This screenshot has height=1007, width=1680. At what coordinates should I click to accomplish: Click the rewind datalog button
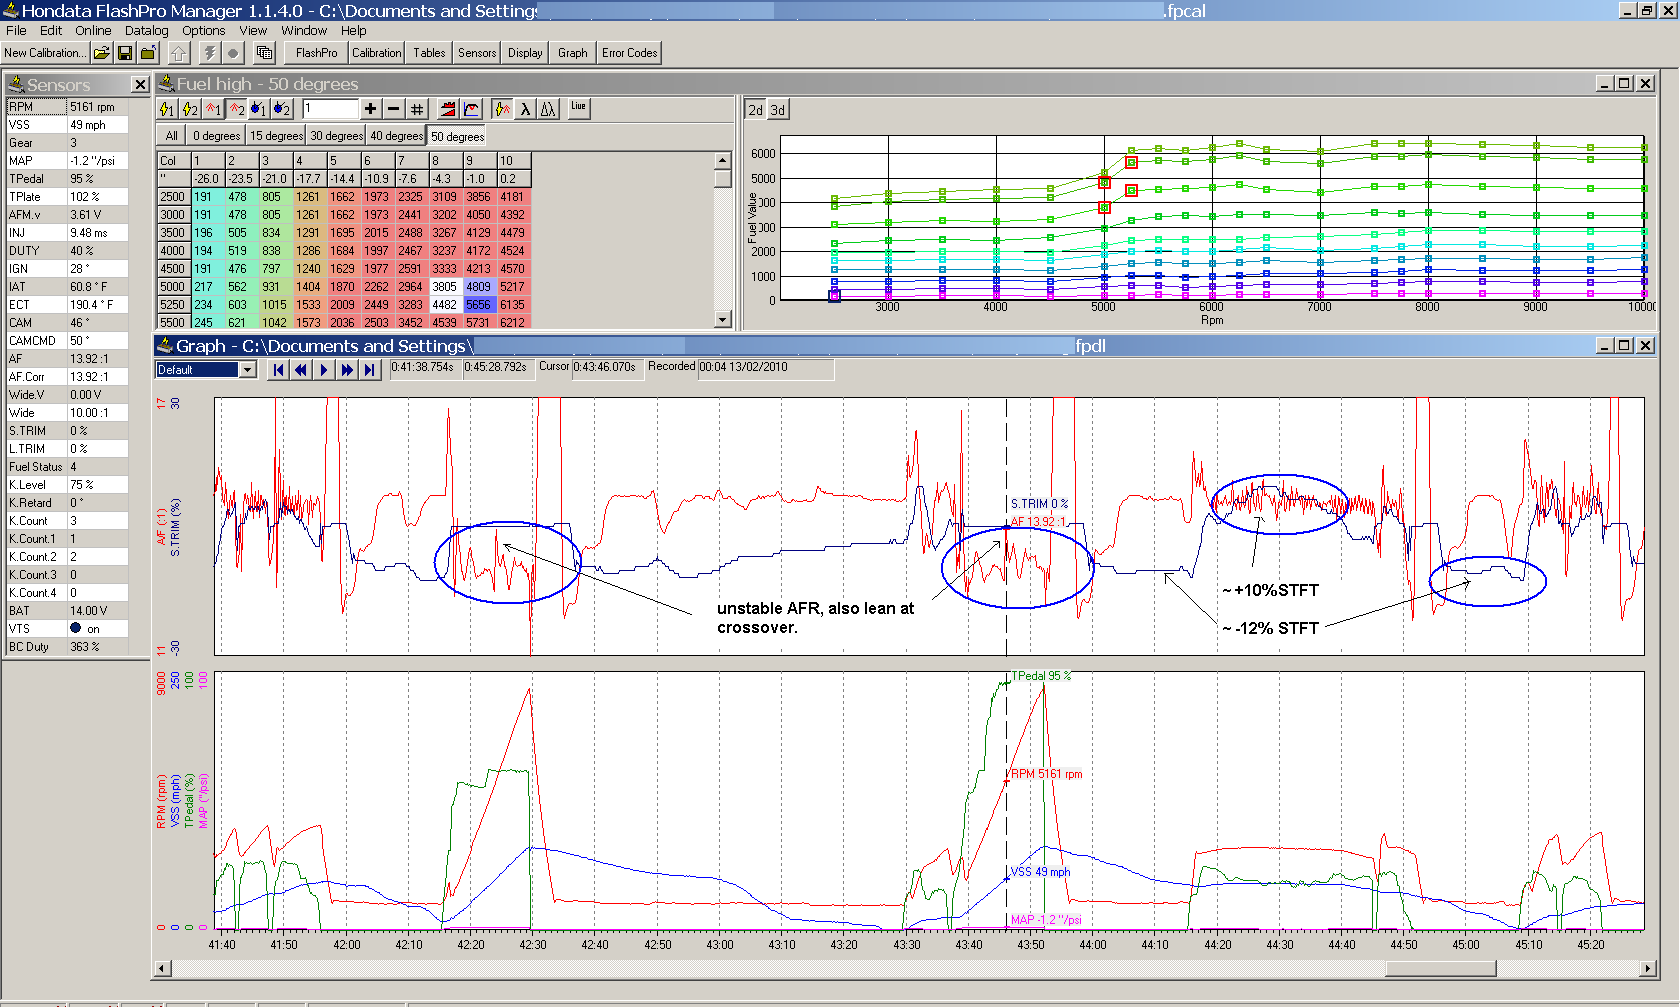[301, 370]
